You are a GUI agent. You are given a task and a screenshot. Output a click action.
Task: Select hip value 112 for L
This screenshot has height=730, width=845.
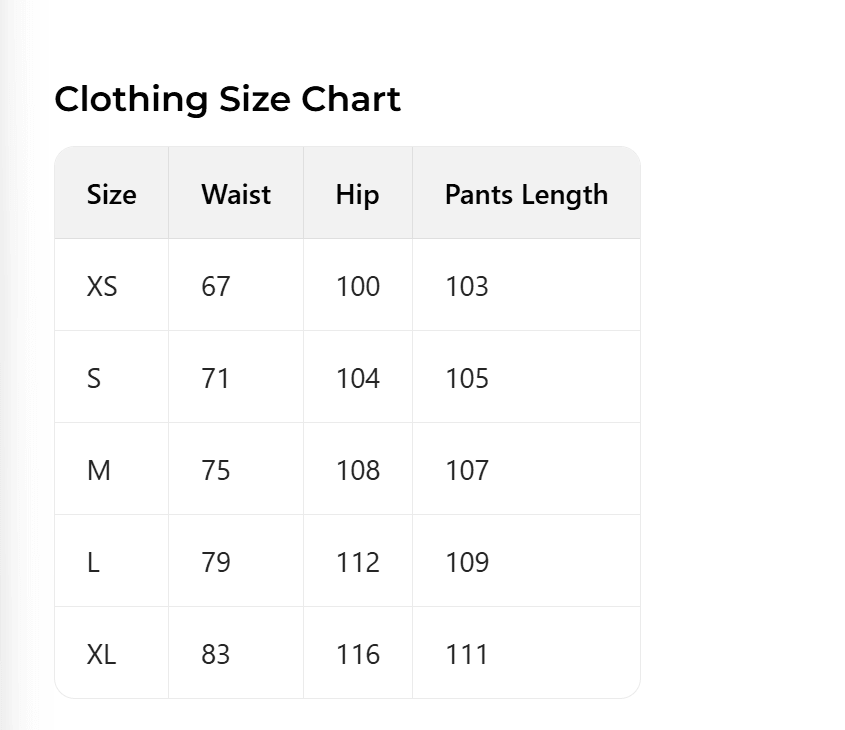click(358, 563)
